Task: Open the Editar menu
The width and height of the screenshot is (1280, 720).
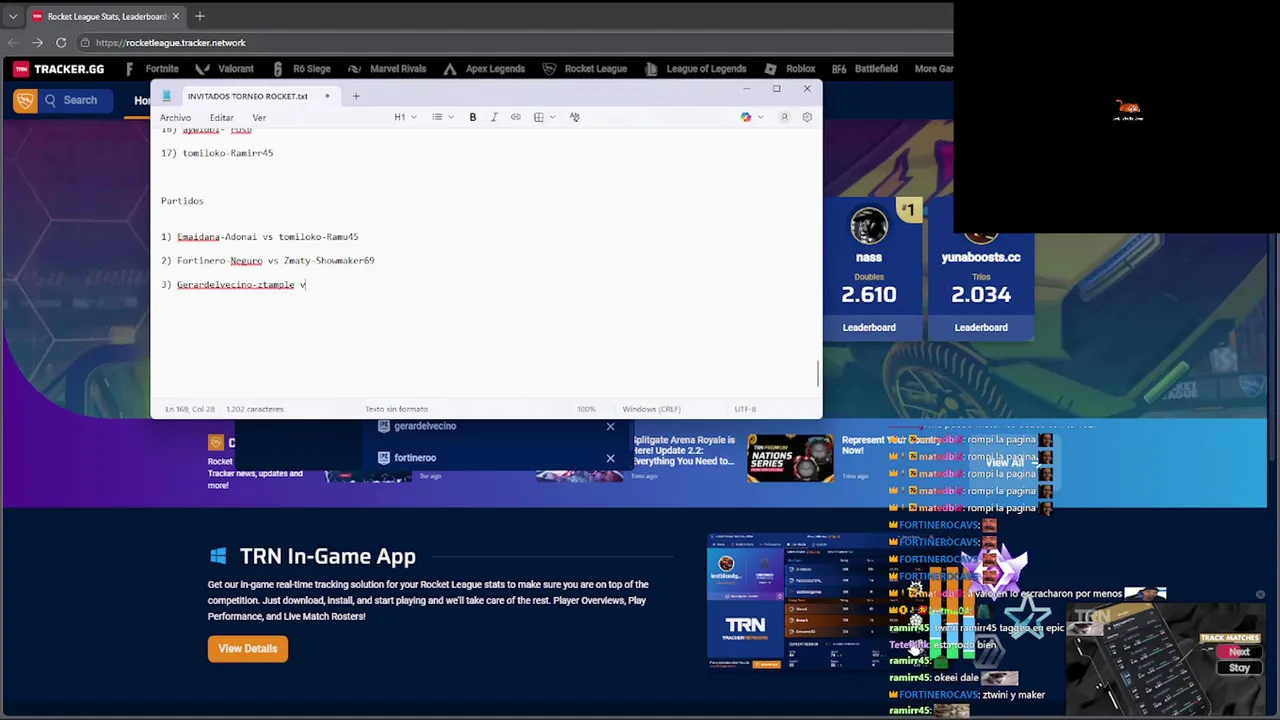Action: tap(221, 118)
